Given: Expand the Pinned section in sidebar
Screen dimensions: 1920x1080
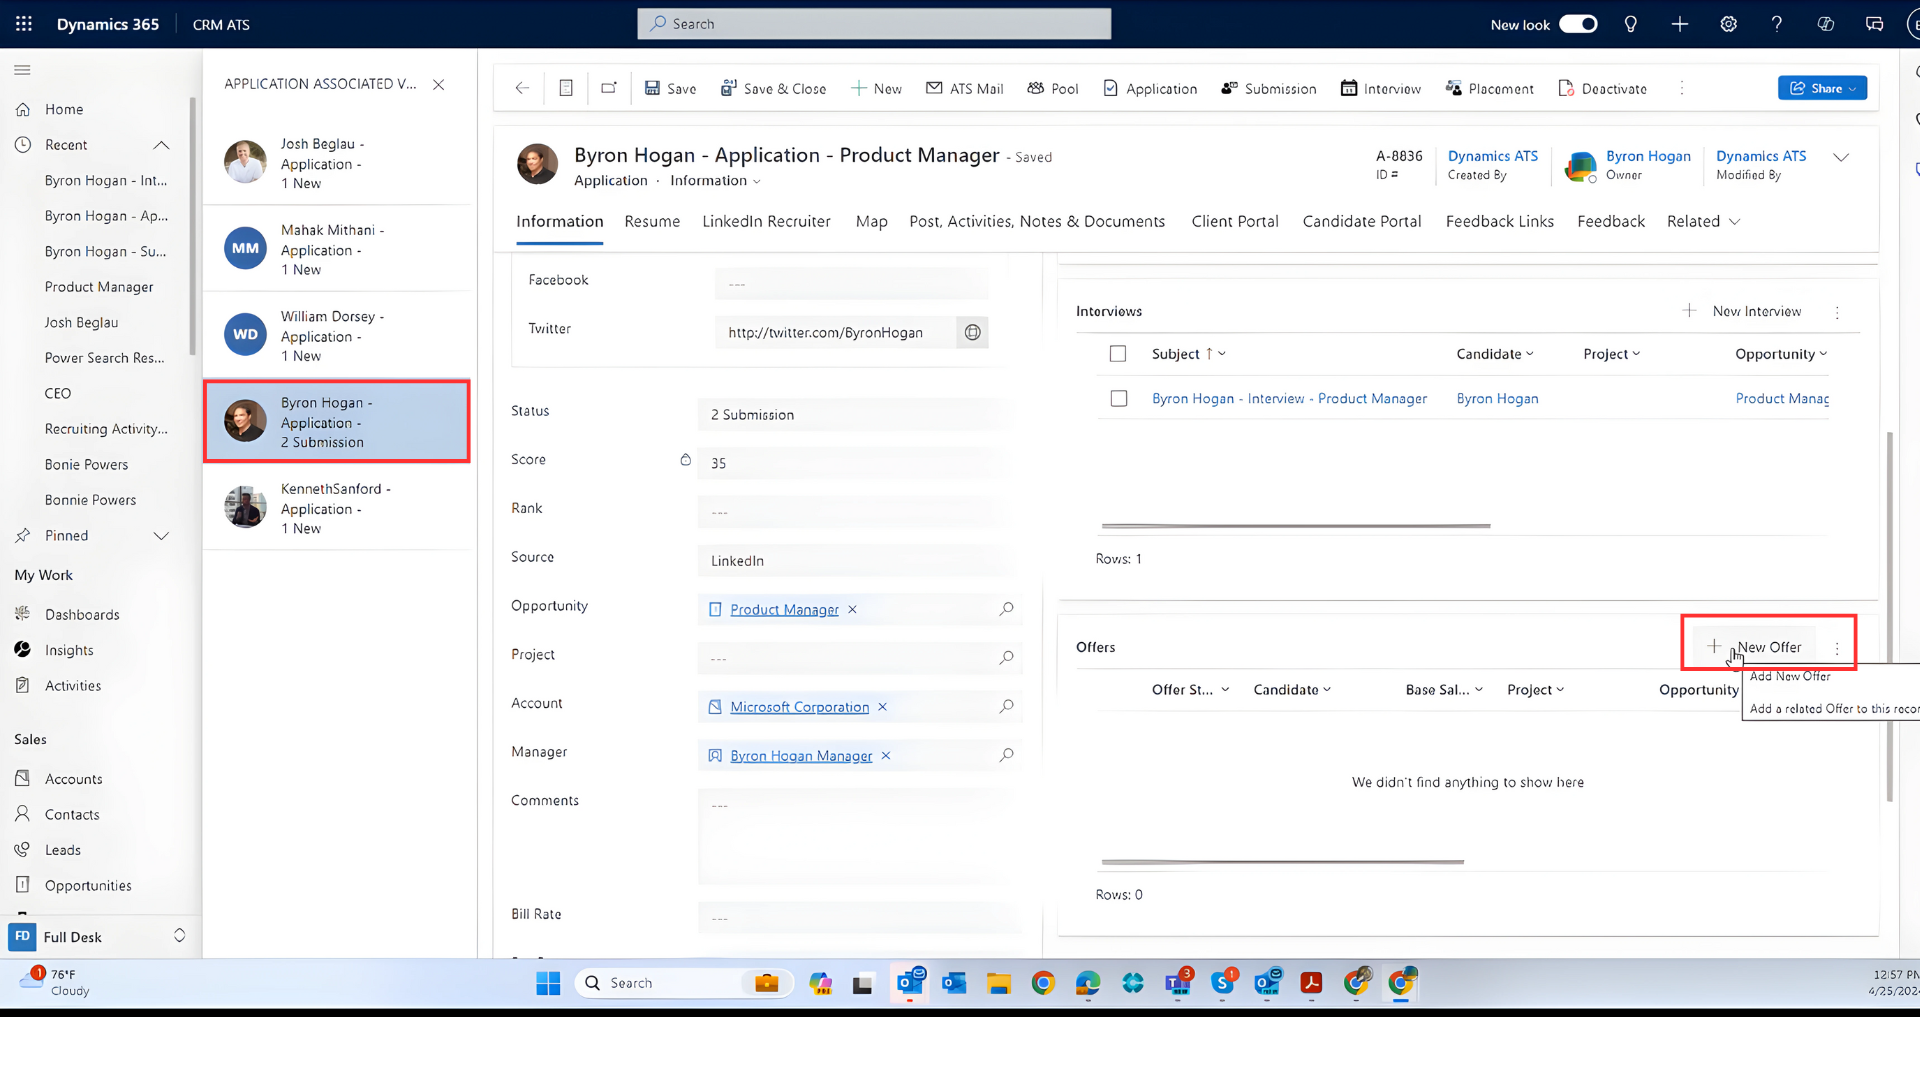Looking at the screenshot, I should (x=161, y=536).
